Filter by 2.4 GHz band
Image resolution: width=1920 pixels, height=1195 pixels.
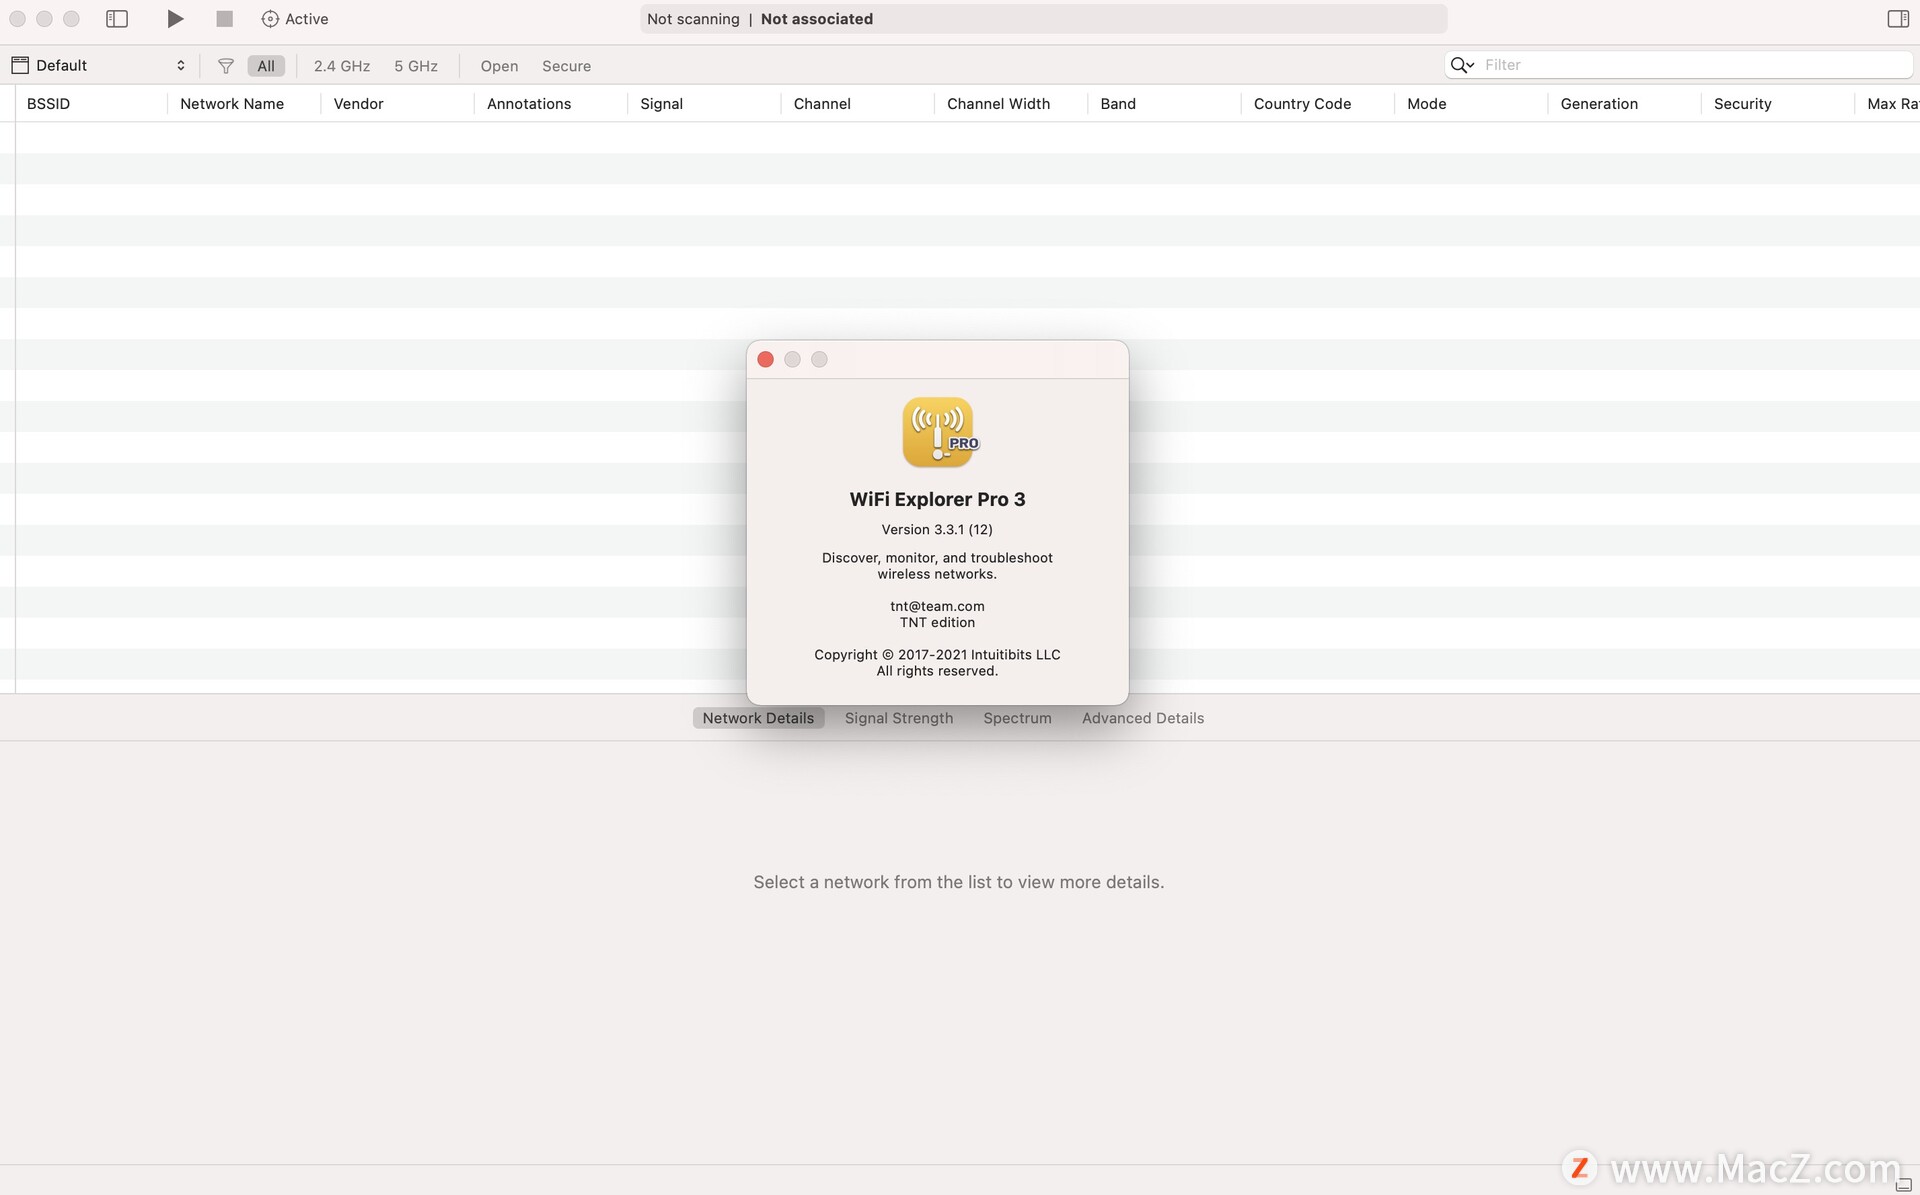click(342, 66)
